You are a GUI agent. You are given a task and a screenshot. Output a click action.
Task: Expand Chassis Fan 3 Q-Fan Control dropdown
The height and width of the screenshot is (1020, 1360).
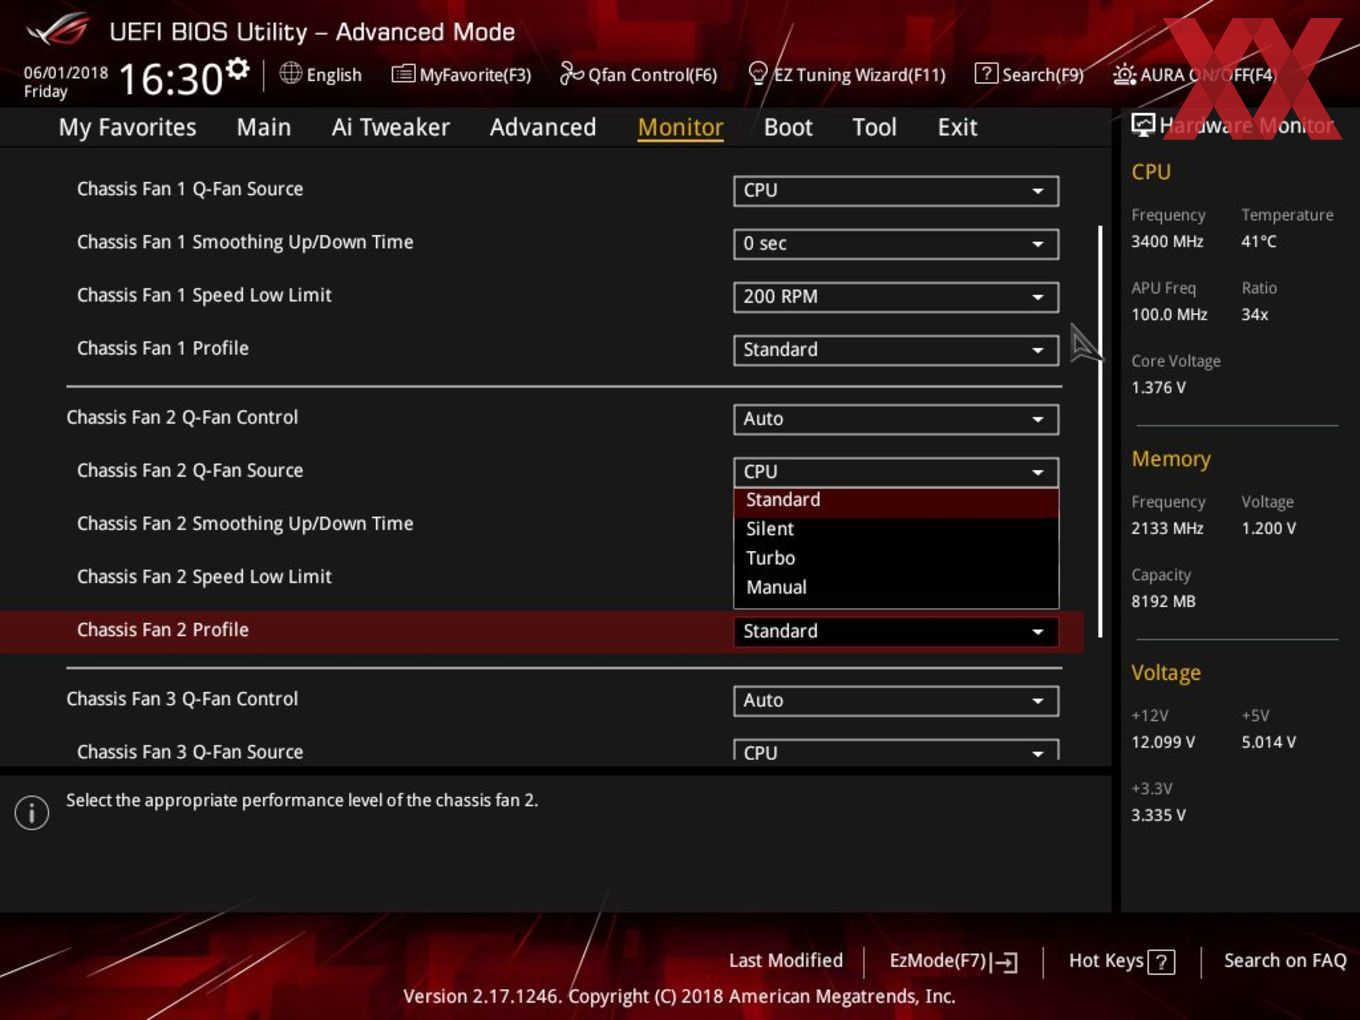coord(896,701)
